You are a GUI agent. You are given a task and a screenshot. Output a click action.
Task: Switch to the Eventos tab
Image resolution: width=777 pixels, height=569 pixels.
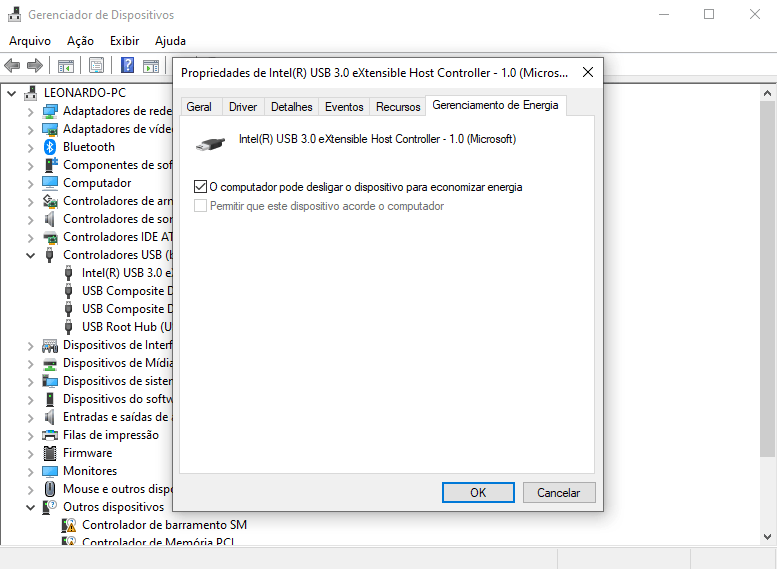pos(344,107)
